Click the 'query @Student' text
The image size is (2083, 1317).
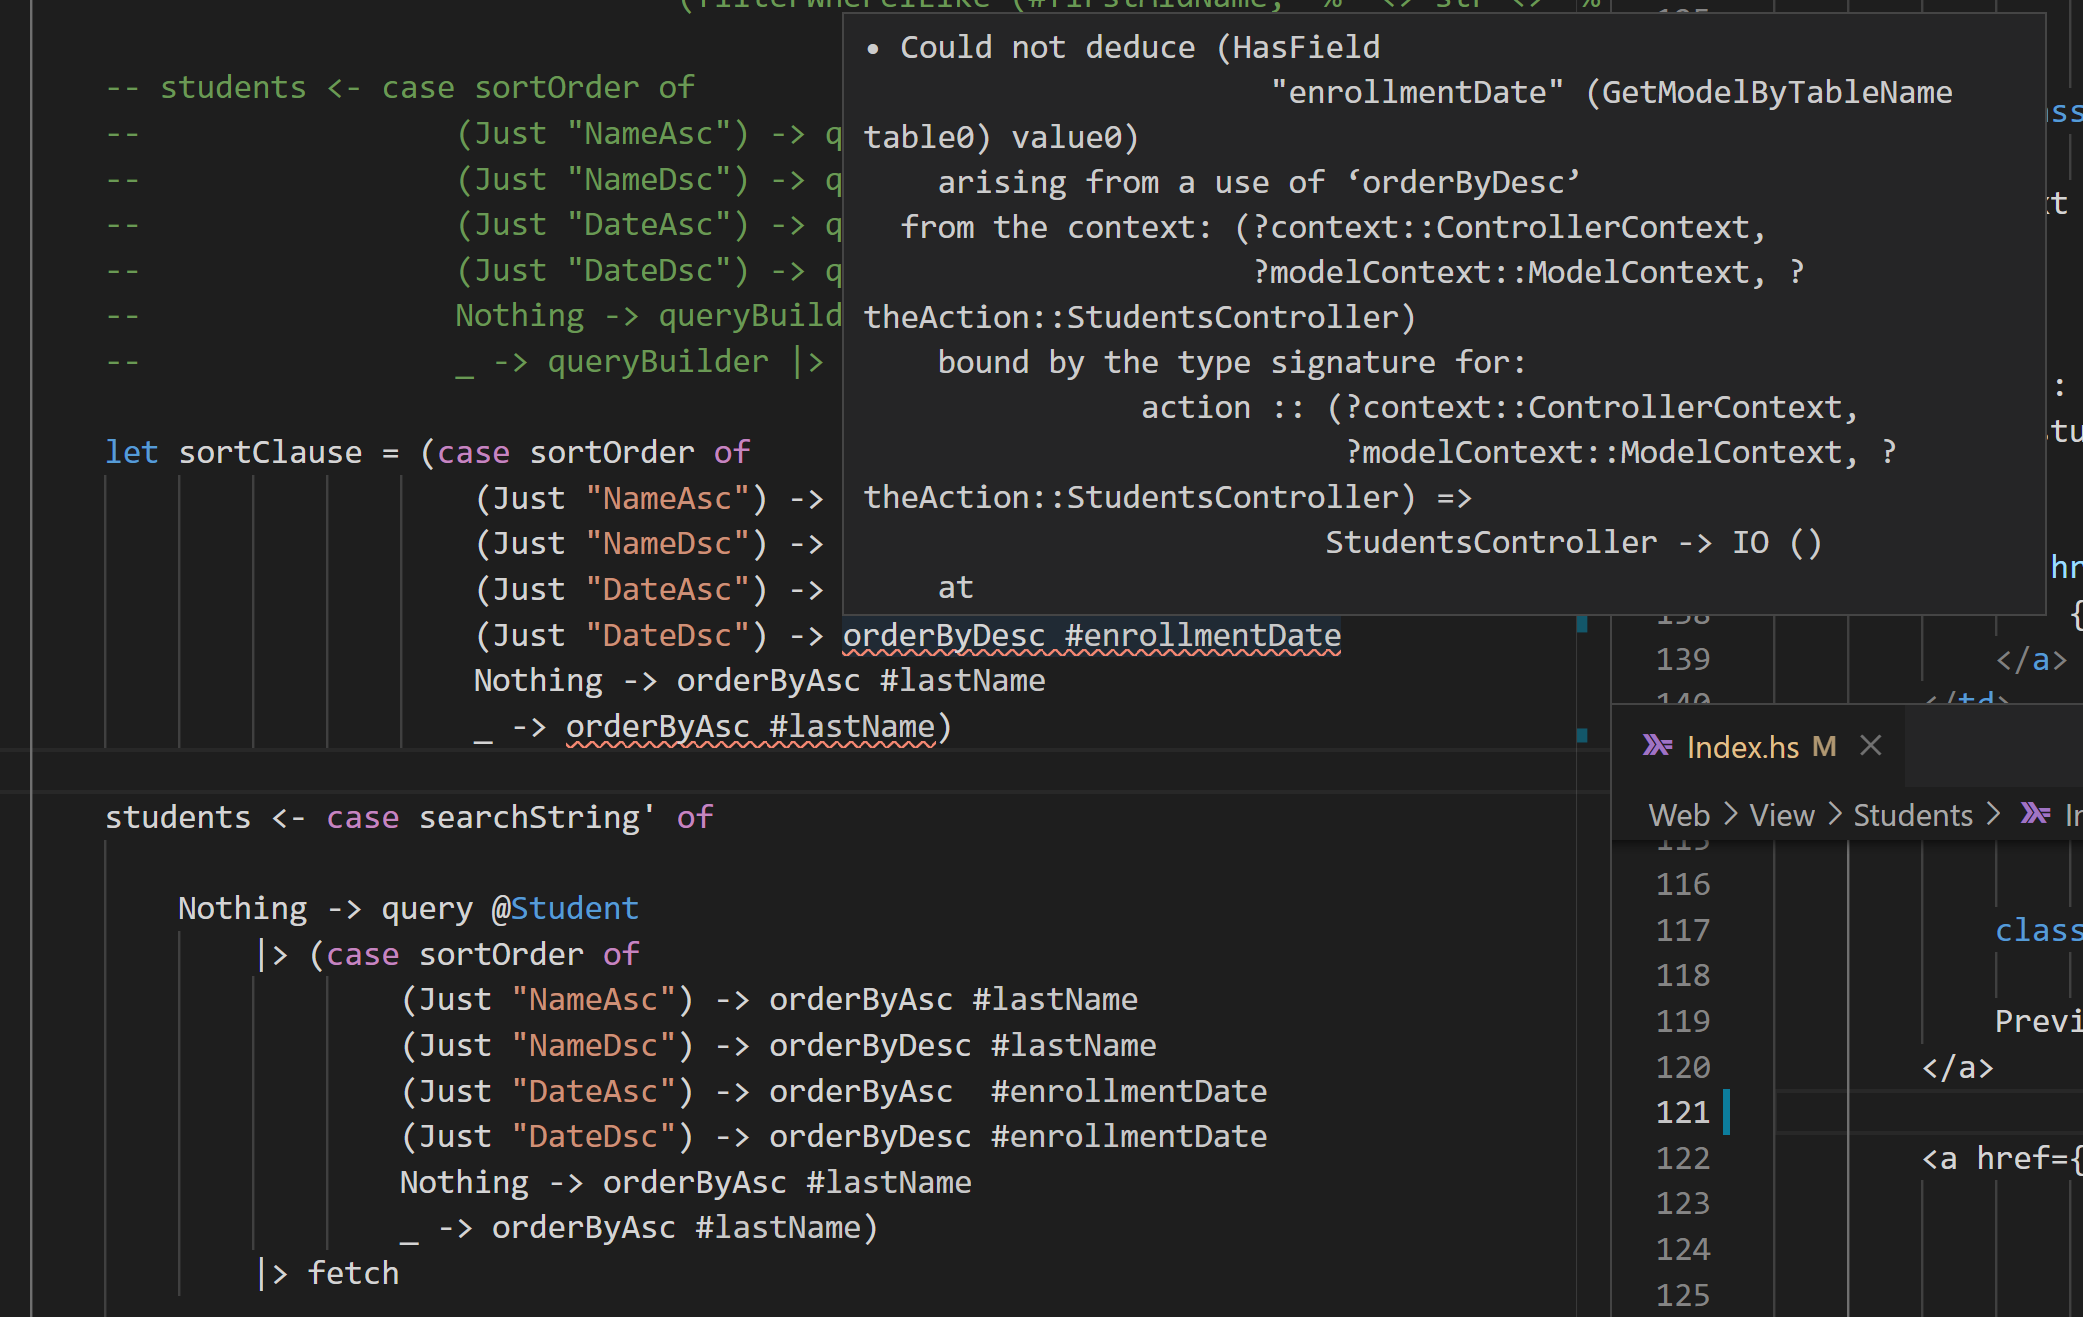pyautogui.click(x=510, y=908)
